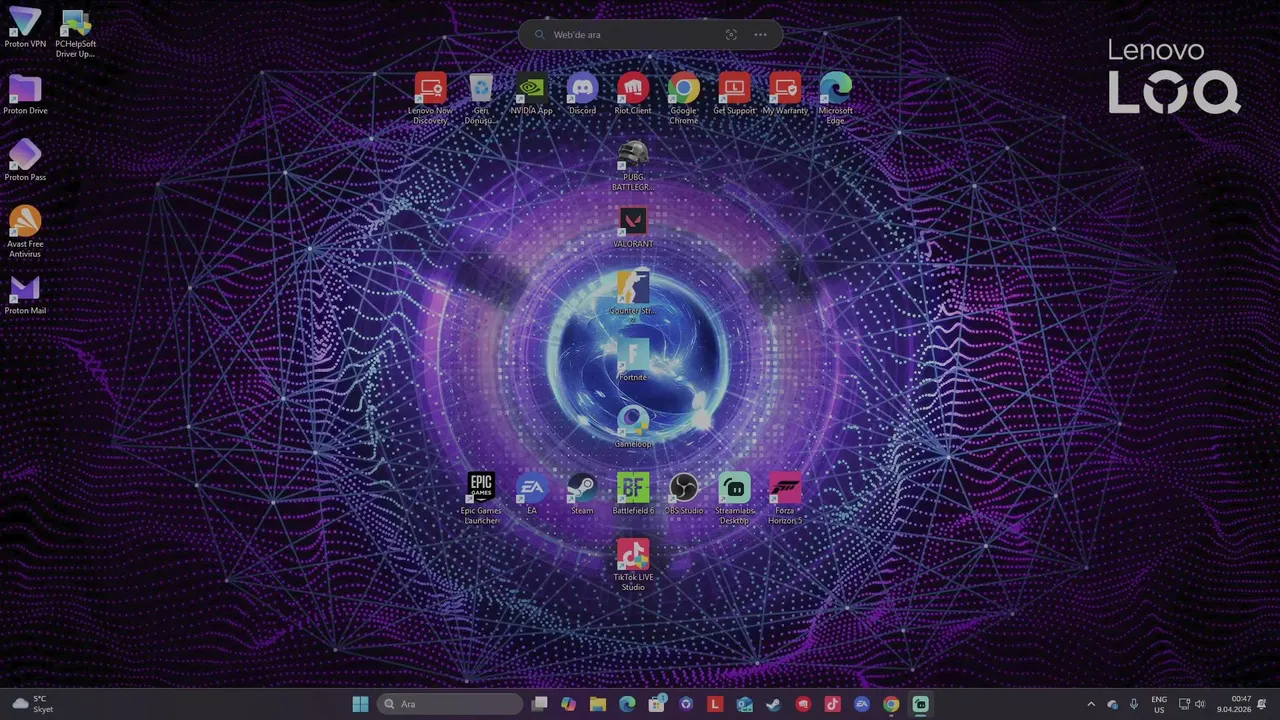Open the notifications bell icon
This screenshot has height=720, width=1280.
[1263, 704]
